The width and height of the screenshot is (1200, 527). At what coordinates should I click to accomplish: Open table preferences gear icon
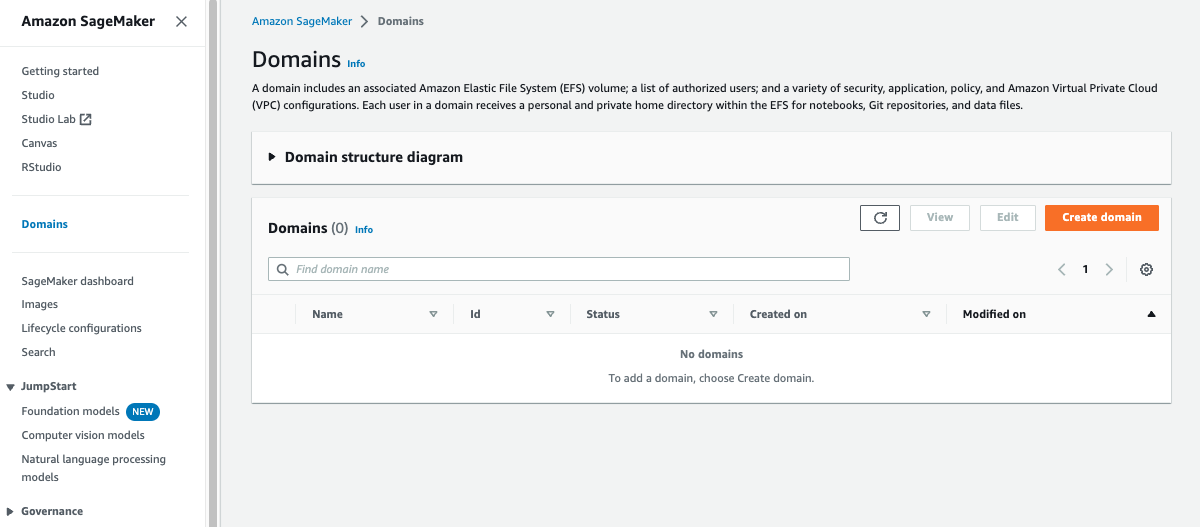coord(1147,269)
